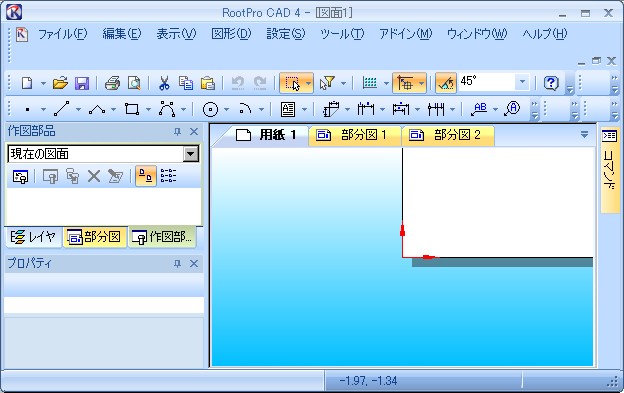This screenshot has width=624, height=393.
Task: Open the コマンド side panel
Action: click(609, 170)
